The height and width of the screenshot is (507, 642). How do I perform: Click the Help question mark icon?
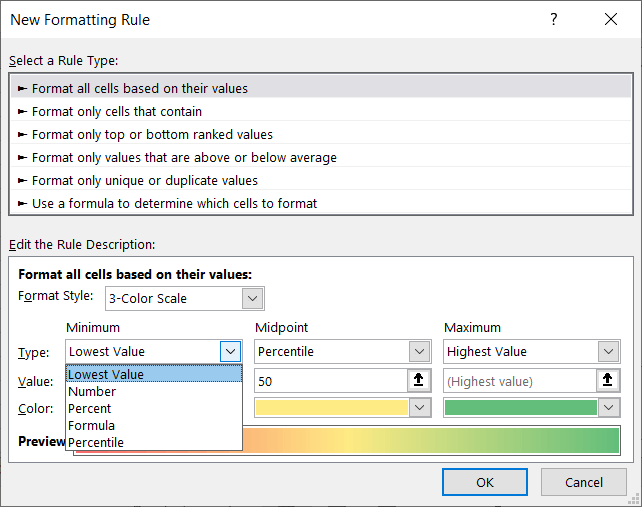pyautogui.click(x=554, y=20)
